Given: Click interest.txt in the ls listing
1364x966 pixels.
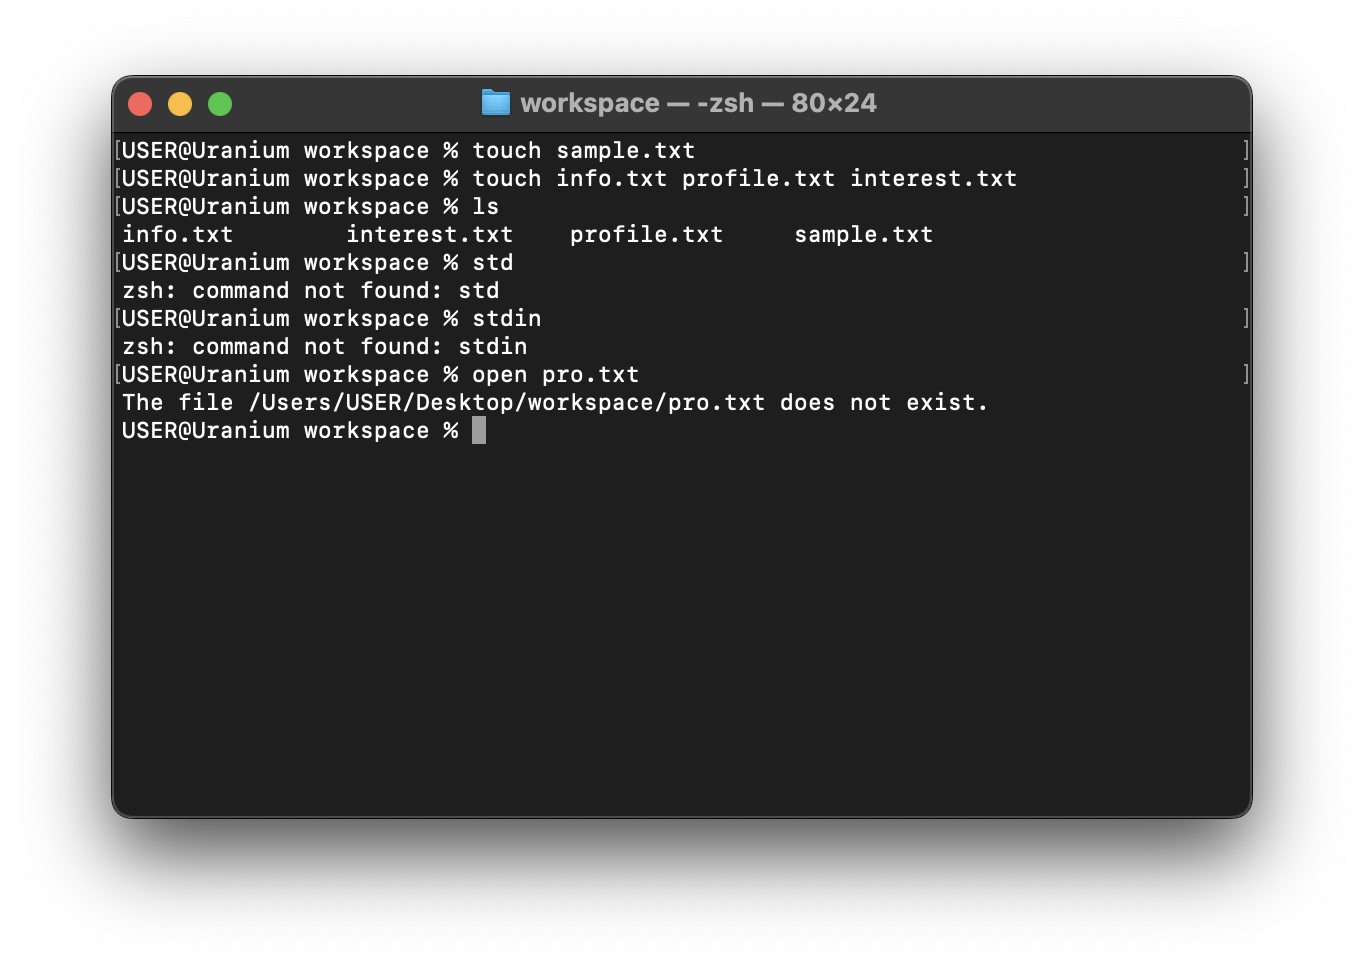Looking at the screenshot, I should pos(429,235).
